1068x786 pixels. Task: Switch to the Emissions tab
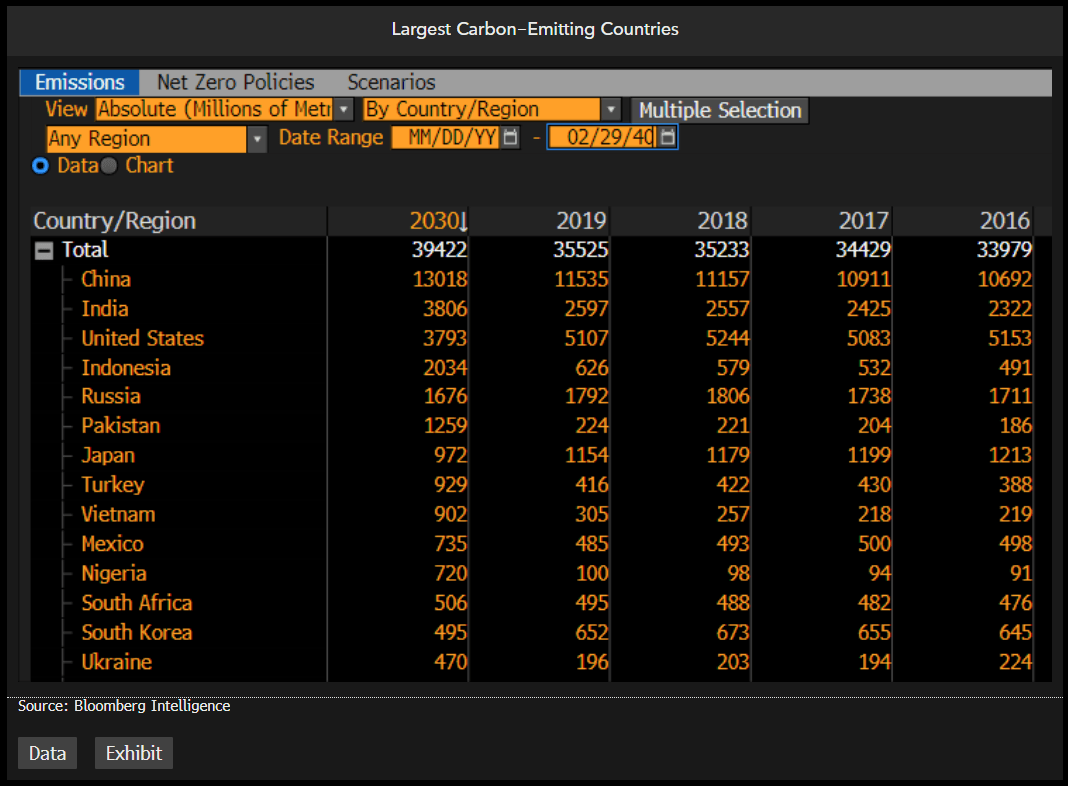click(x=80, y=82)
